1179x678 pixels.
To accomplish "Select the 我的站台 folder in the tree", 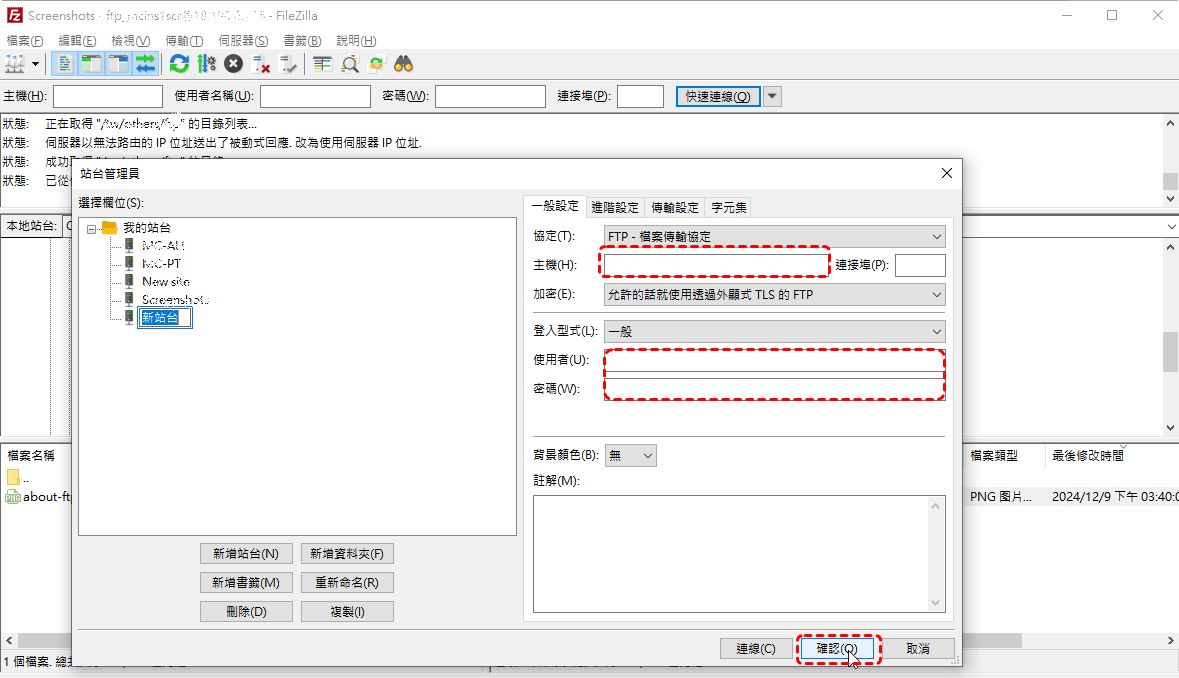I will [147, 228].
